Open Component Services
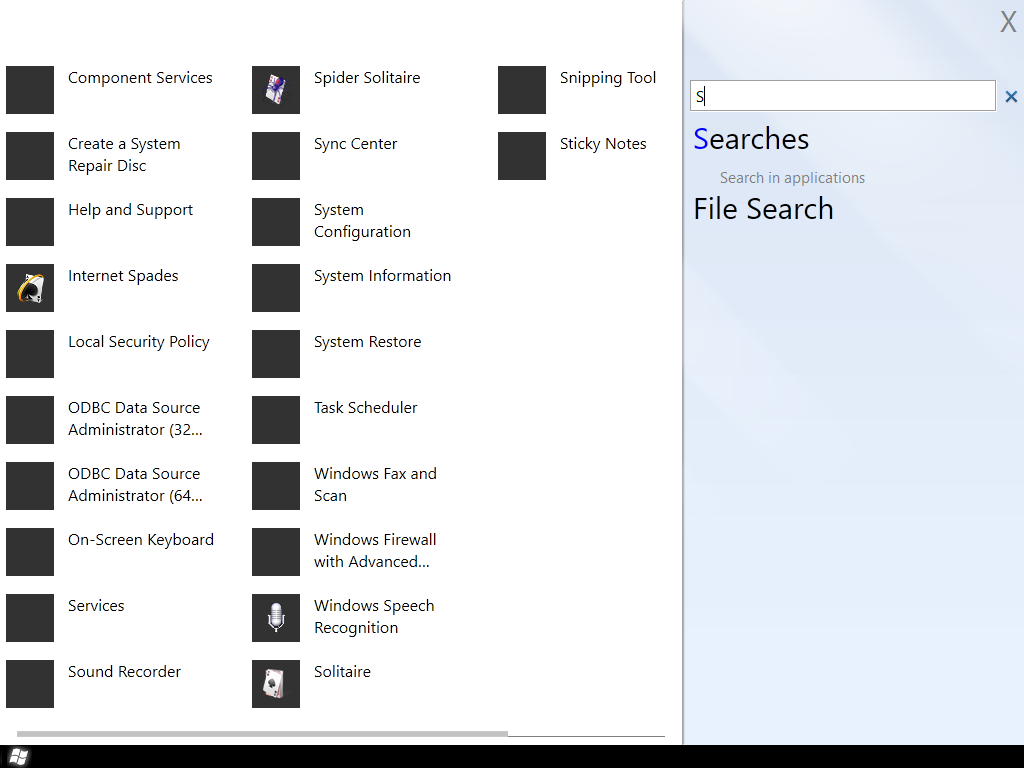The height and width of the screenshot is (768, 1024). [140, 78]
